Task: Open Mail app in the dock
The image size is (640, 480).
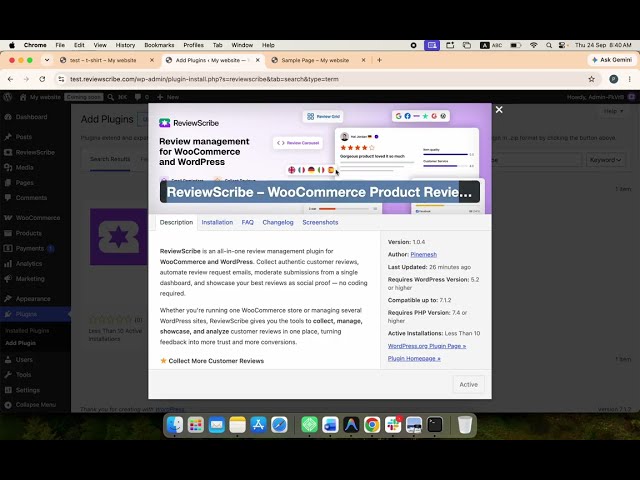Action: pos(217,425)
